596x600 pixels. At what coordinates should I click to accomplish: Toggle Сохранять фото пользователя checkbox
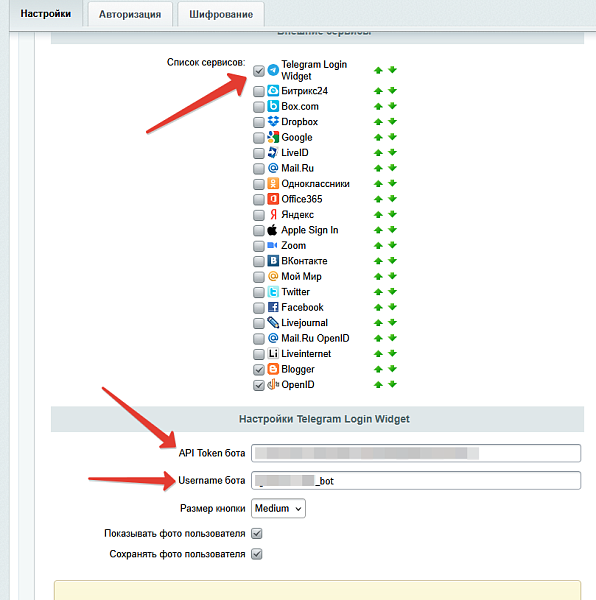[x=257, y=554]
